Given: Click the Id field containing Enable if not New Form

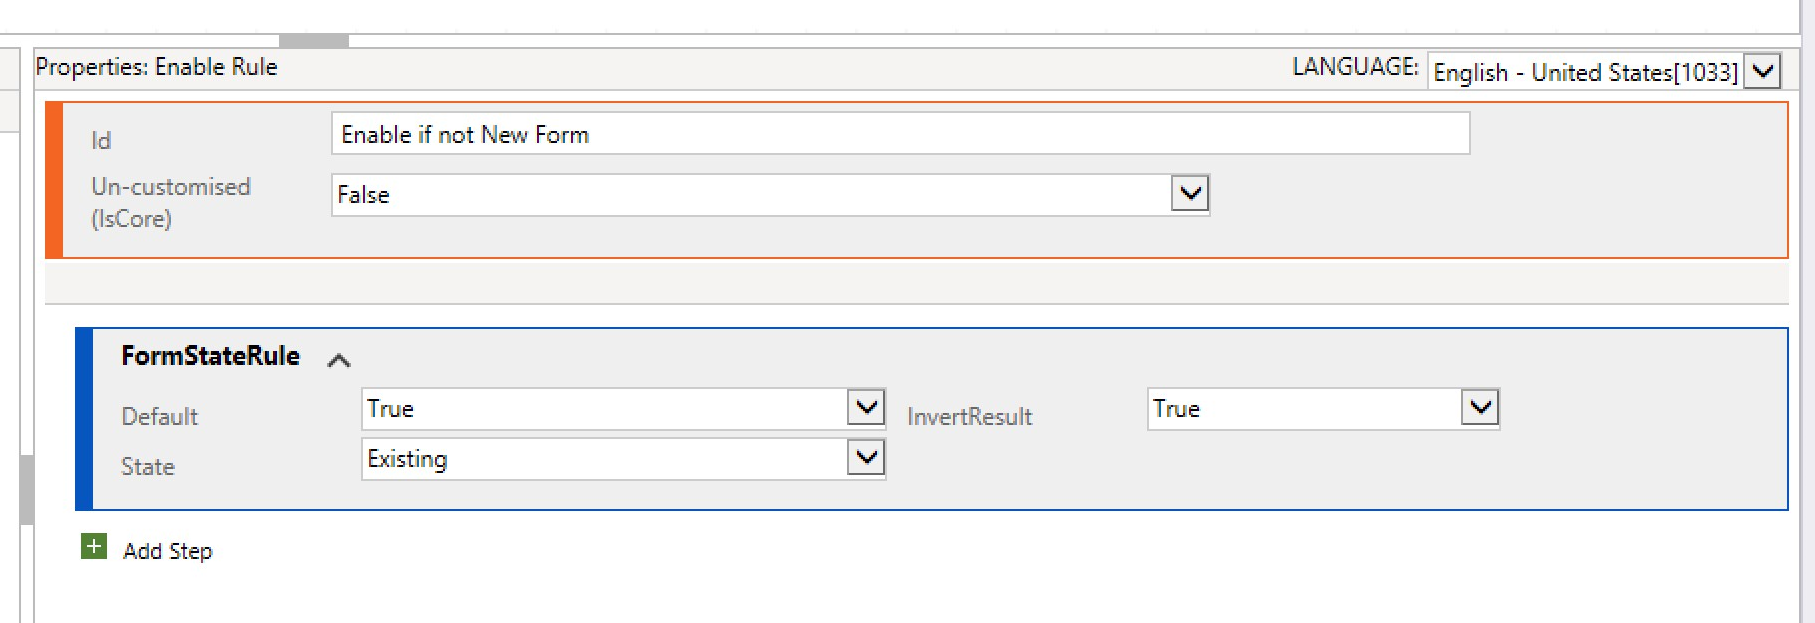Looking at the screenshot, I should [900, 134].
